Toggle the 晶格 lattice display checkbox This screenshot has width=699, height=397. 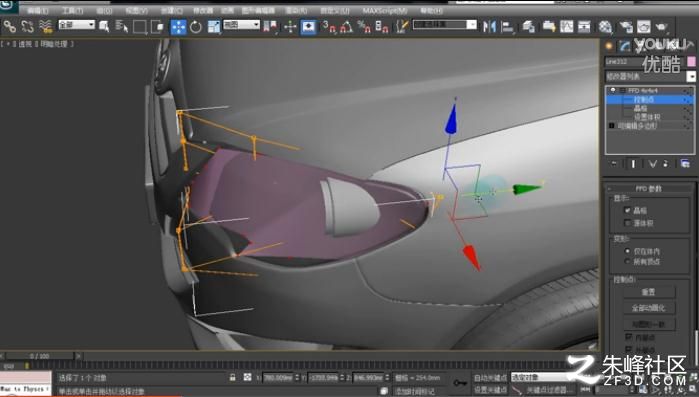[x=628, y=210]
